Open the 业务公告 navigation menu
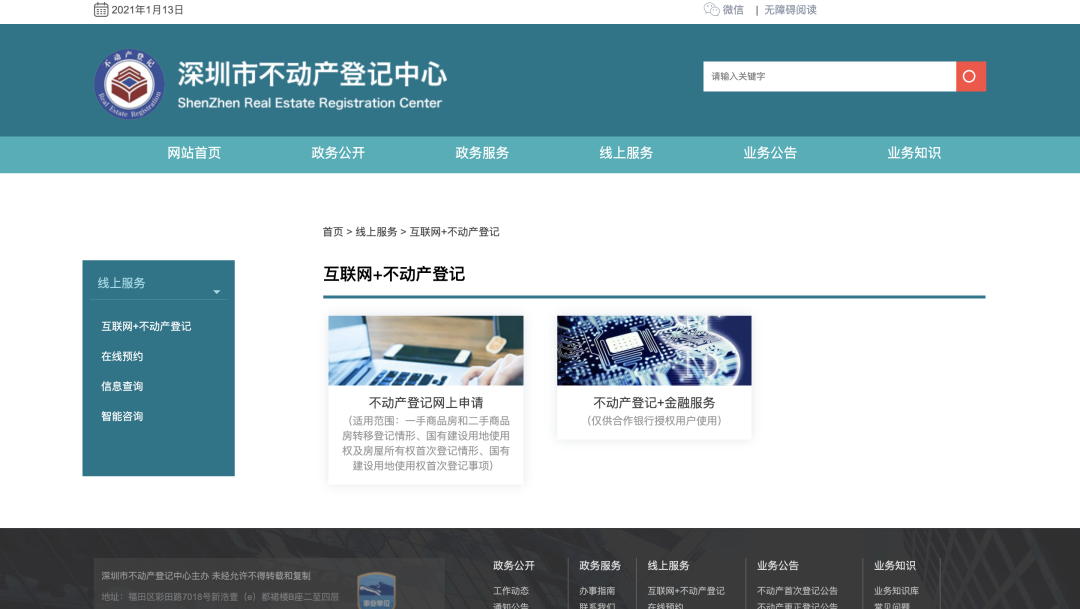 (x=769, y=154)
